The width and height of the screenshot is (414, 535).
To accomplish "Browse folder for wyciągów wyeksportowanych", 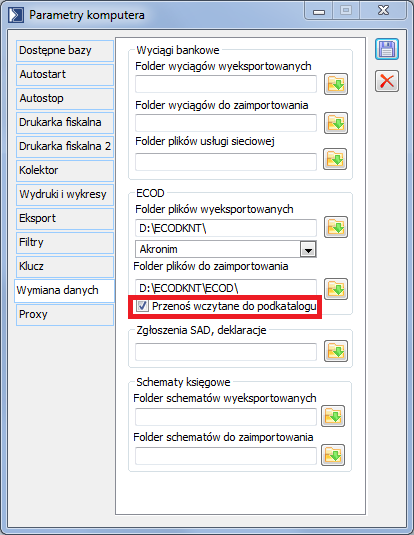I will 336,84.
